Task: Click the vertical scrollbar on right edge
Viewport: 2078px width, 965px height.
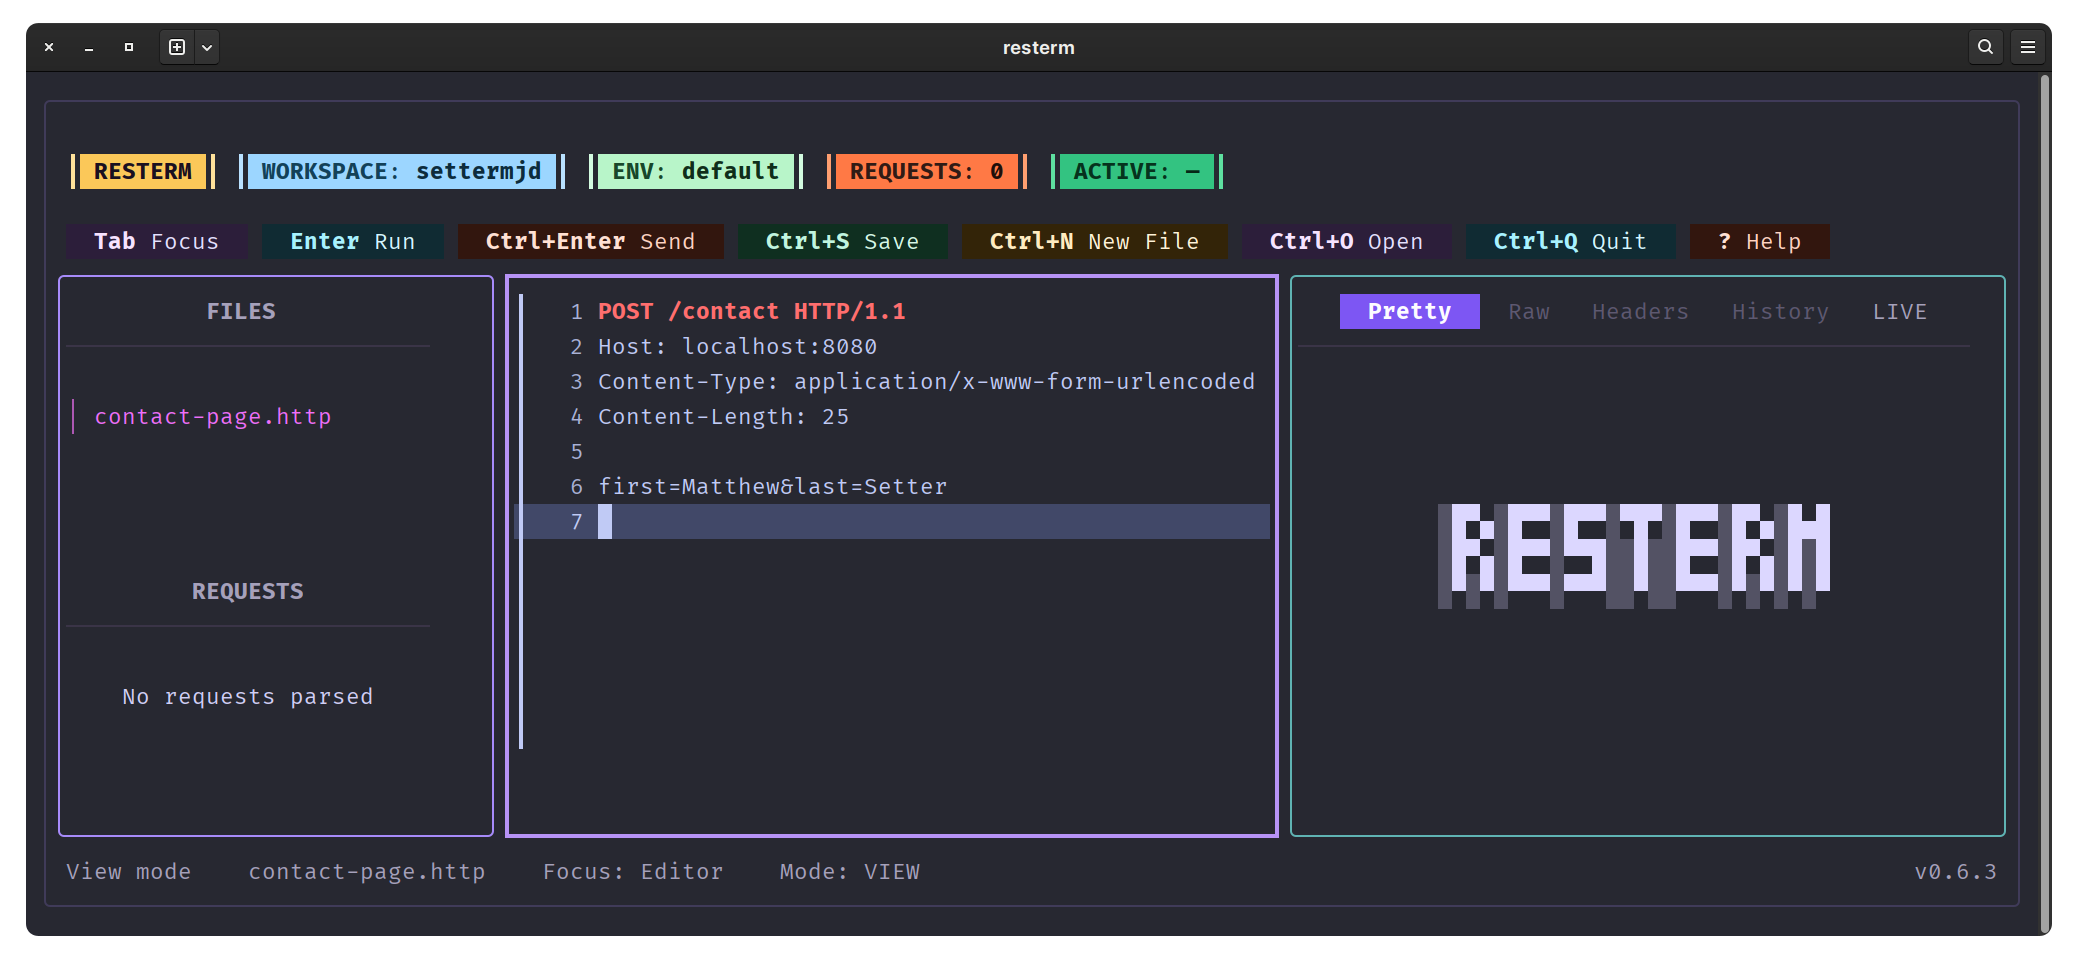Action: (x=2044, y=500)
